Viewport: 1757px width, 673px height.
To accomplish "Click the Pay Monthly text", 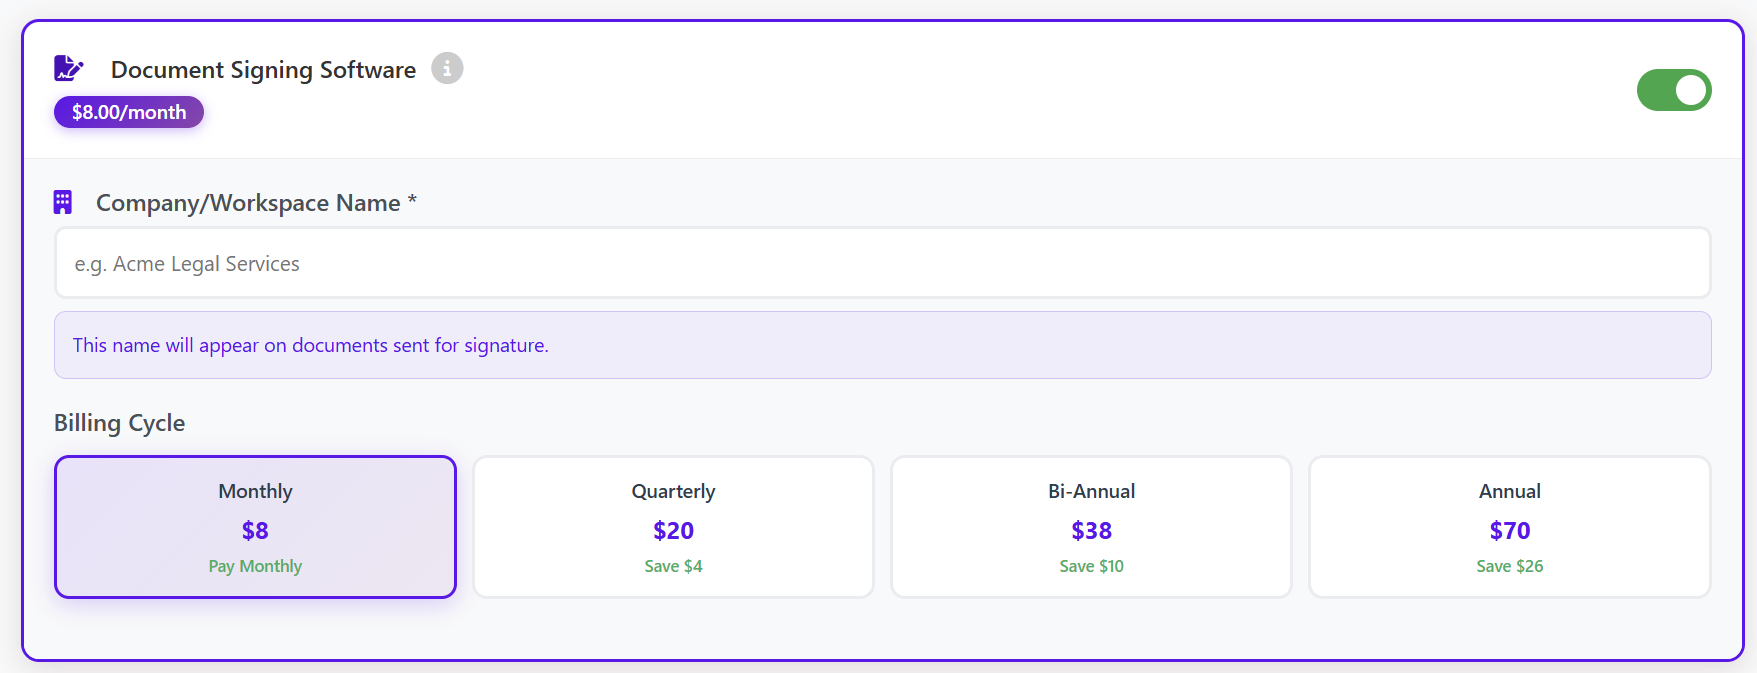I will [255, 566].
